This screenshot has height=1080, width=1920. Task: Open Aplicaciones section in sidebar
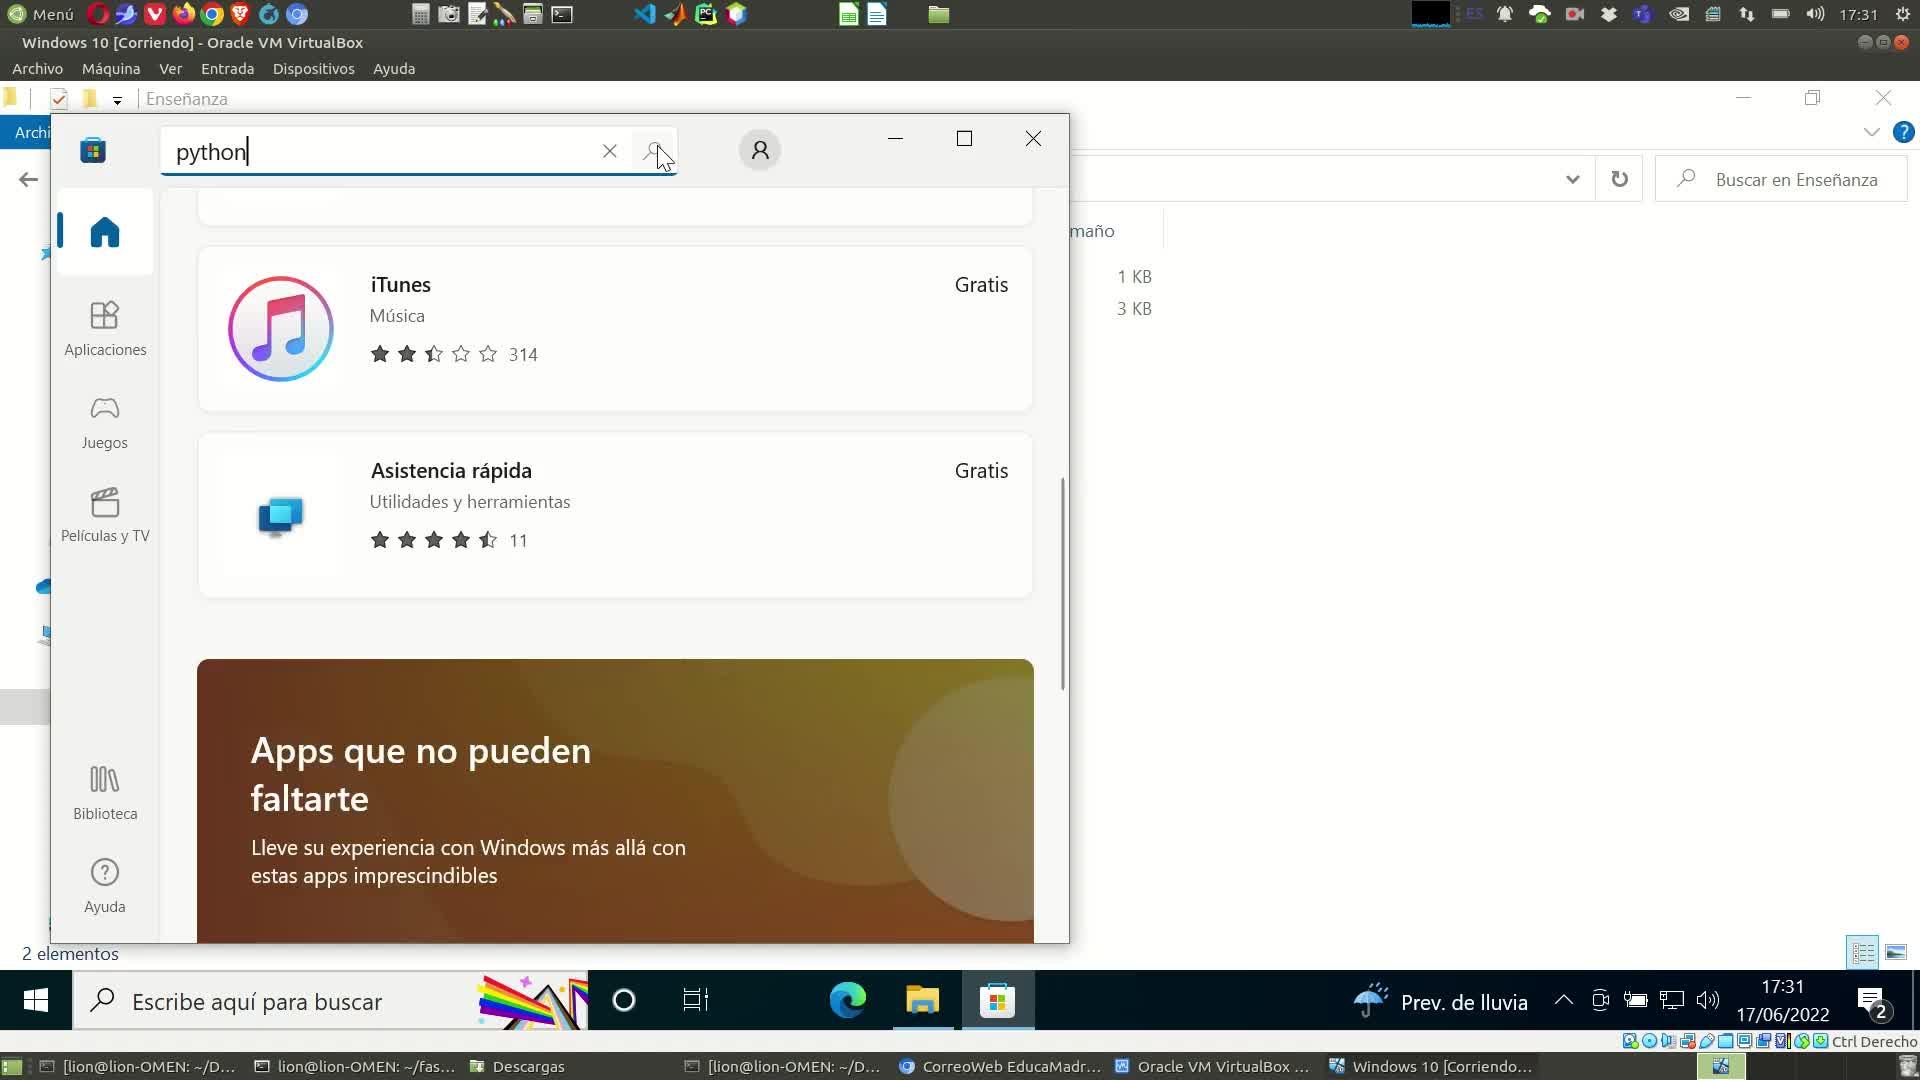click(x=105, y=328)
